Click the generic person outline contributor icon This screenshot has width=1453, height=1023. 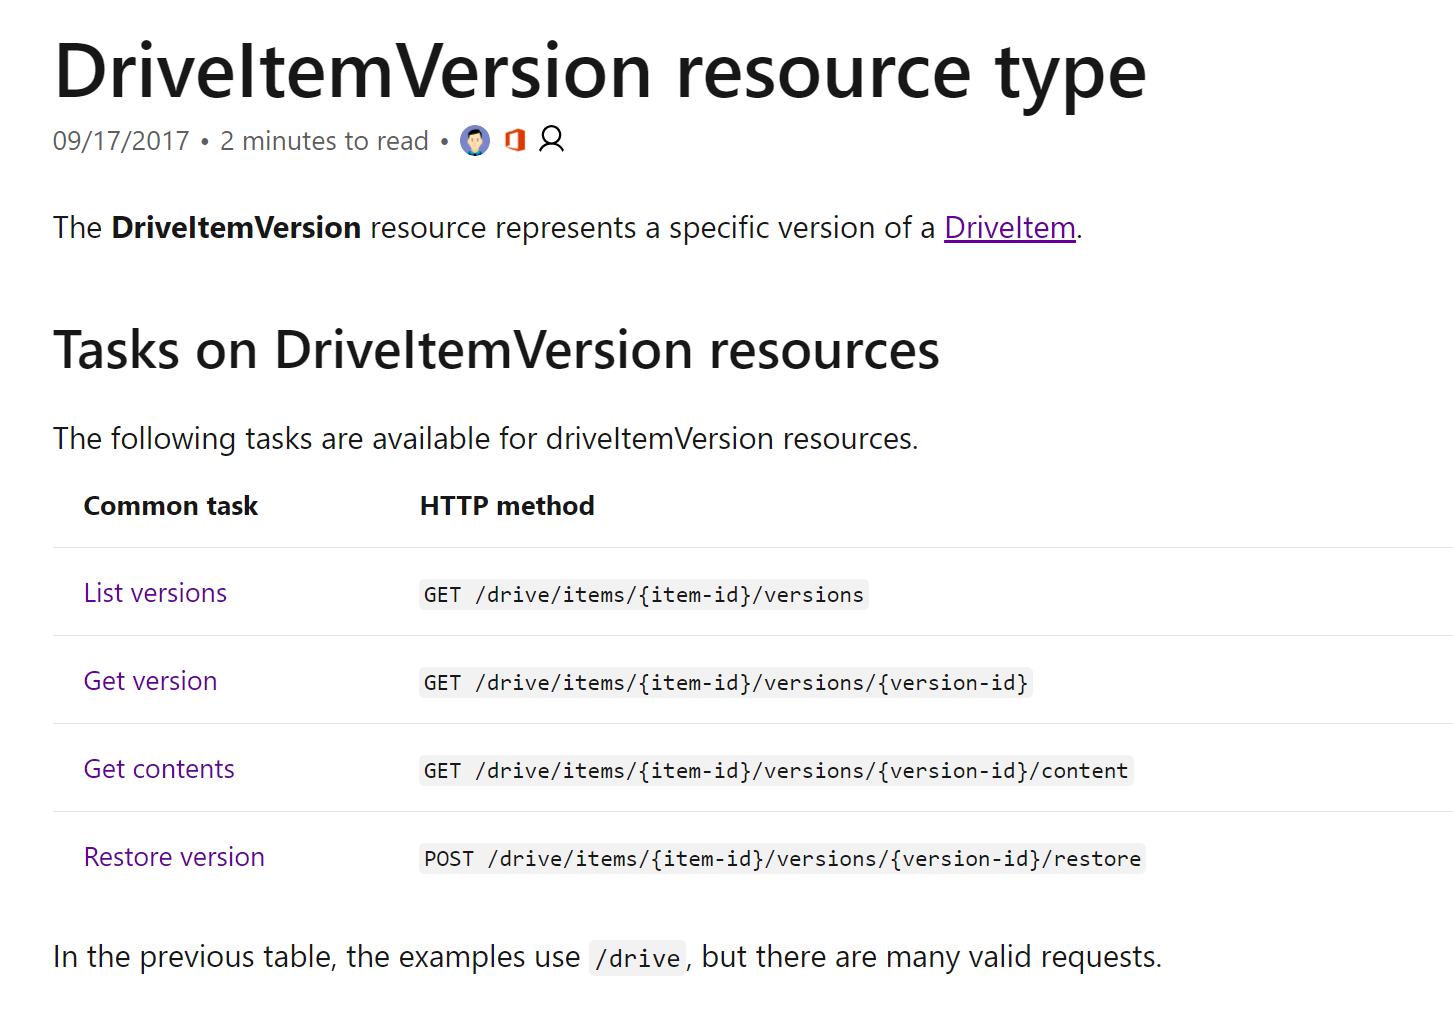[552, 139]
